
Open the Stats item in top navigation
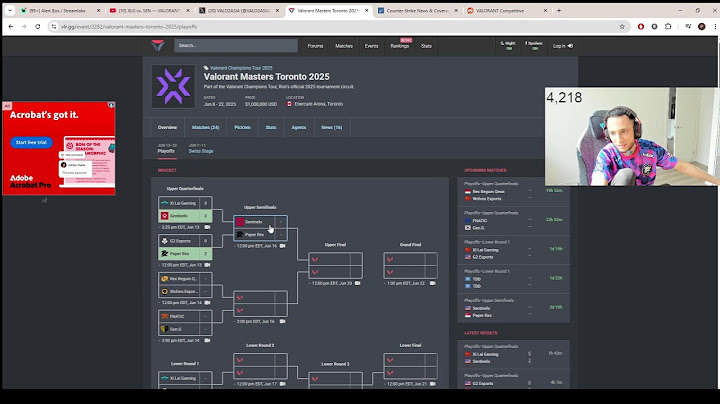click(426, 46)
